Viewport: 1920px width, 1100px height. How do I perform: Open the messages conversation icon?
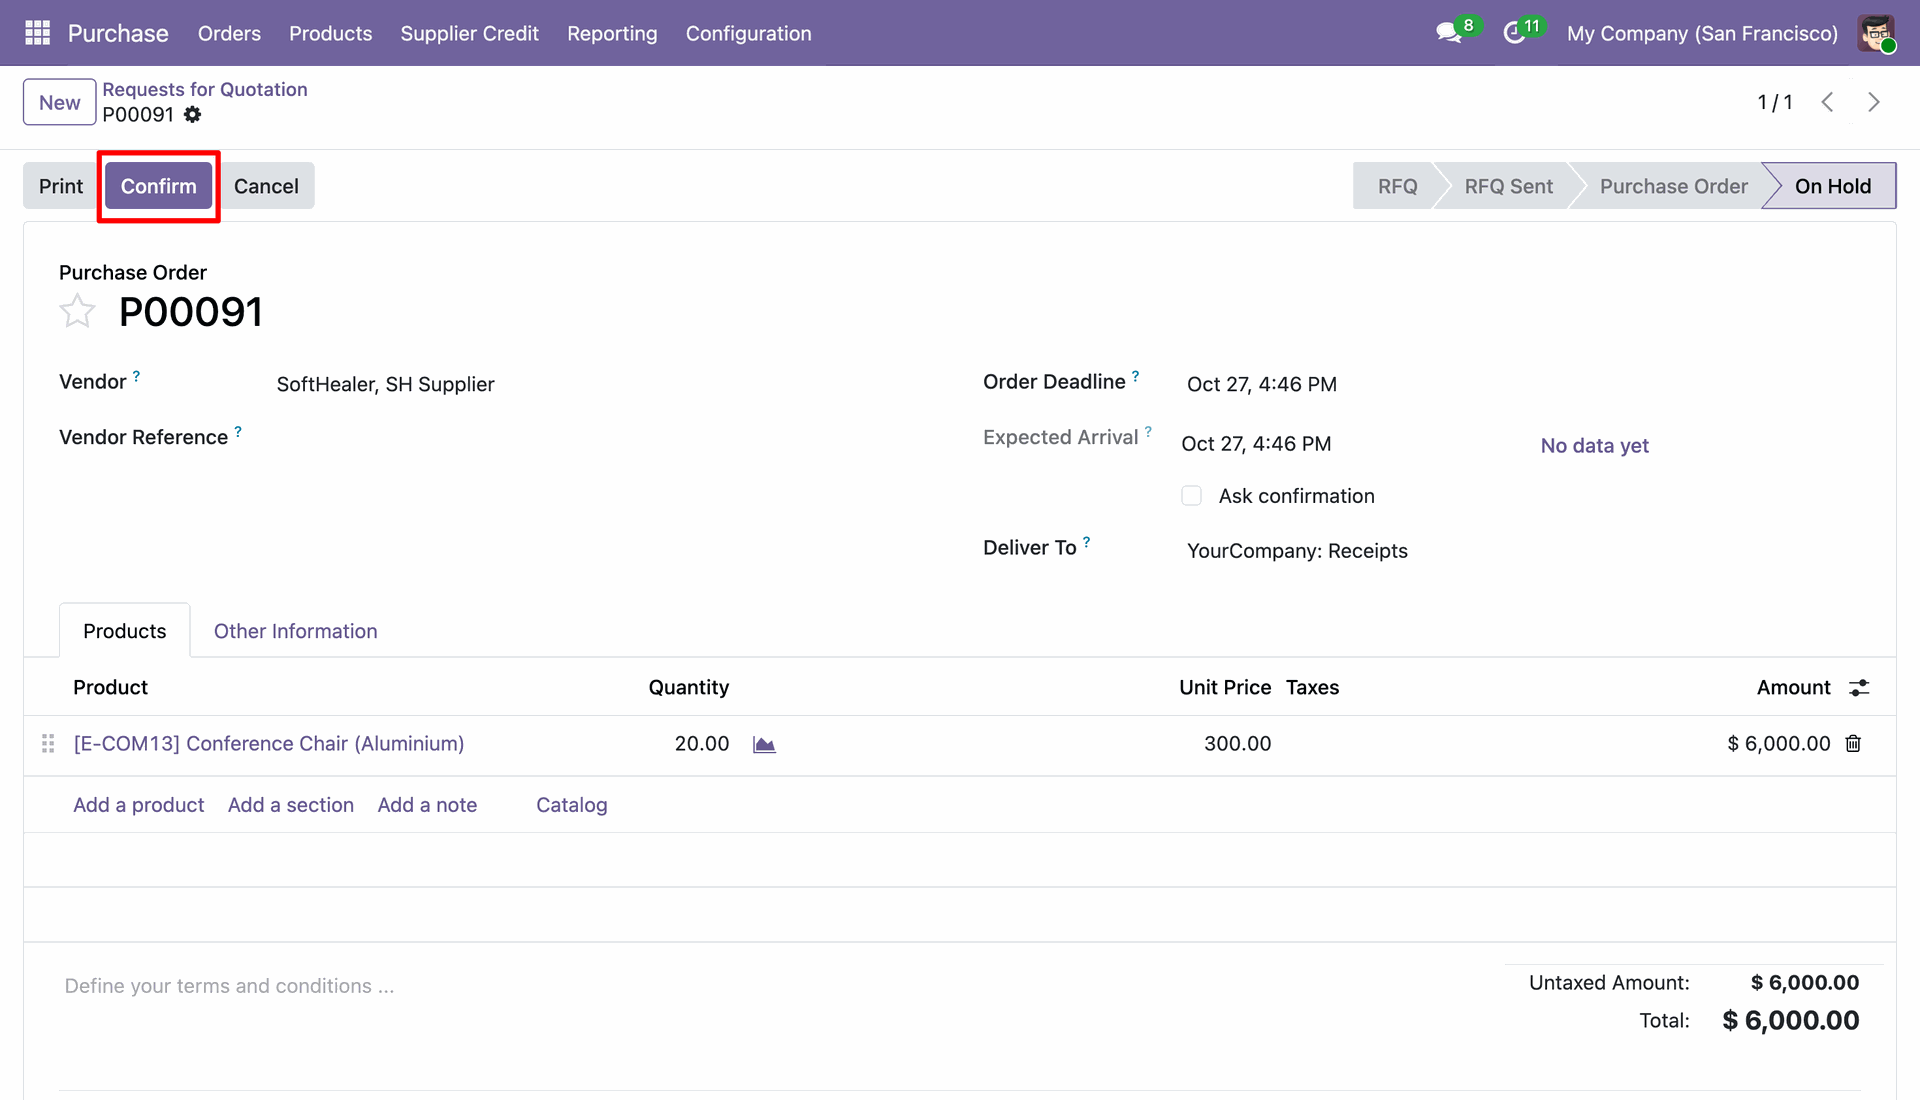point(1448,33)
